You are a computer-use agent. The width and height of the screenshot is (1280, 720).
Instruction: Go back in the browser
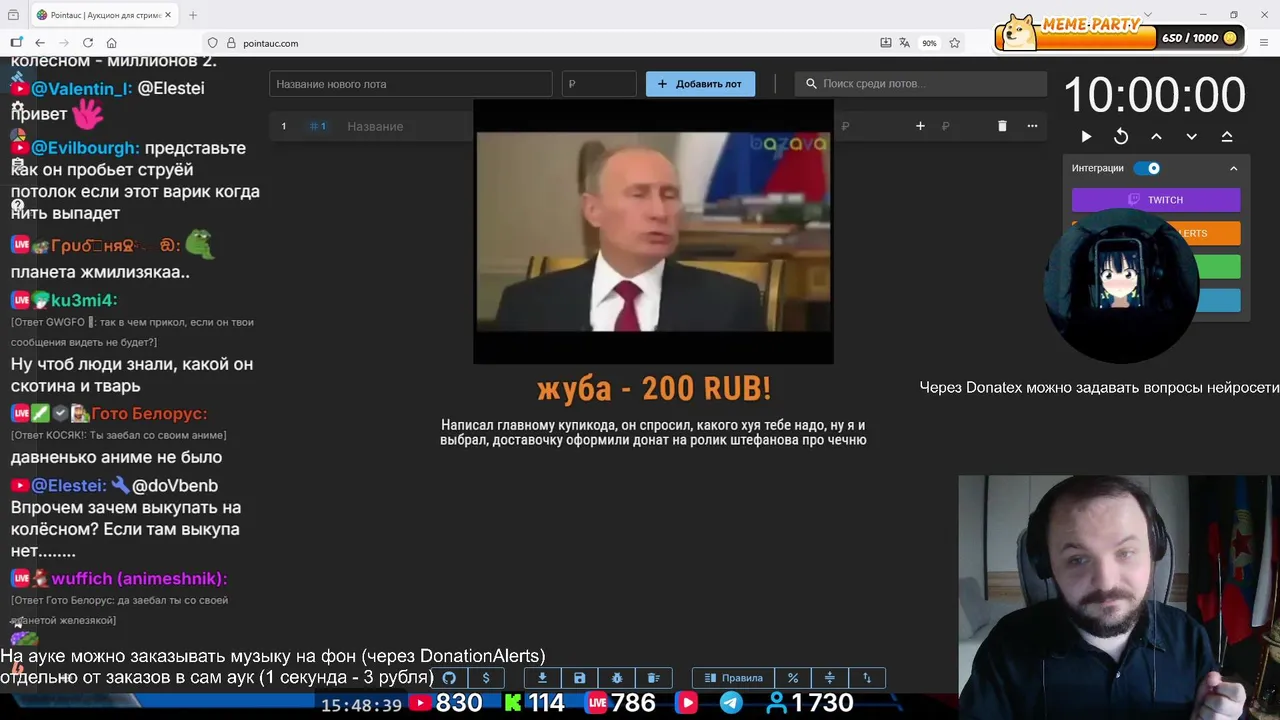pyautogui.click(x=40, y=43)
